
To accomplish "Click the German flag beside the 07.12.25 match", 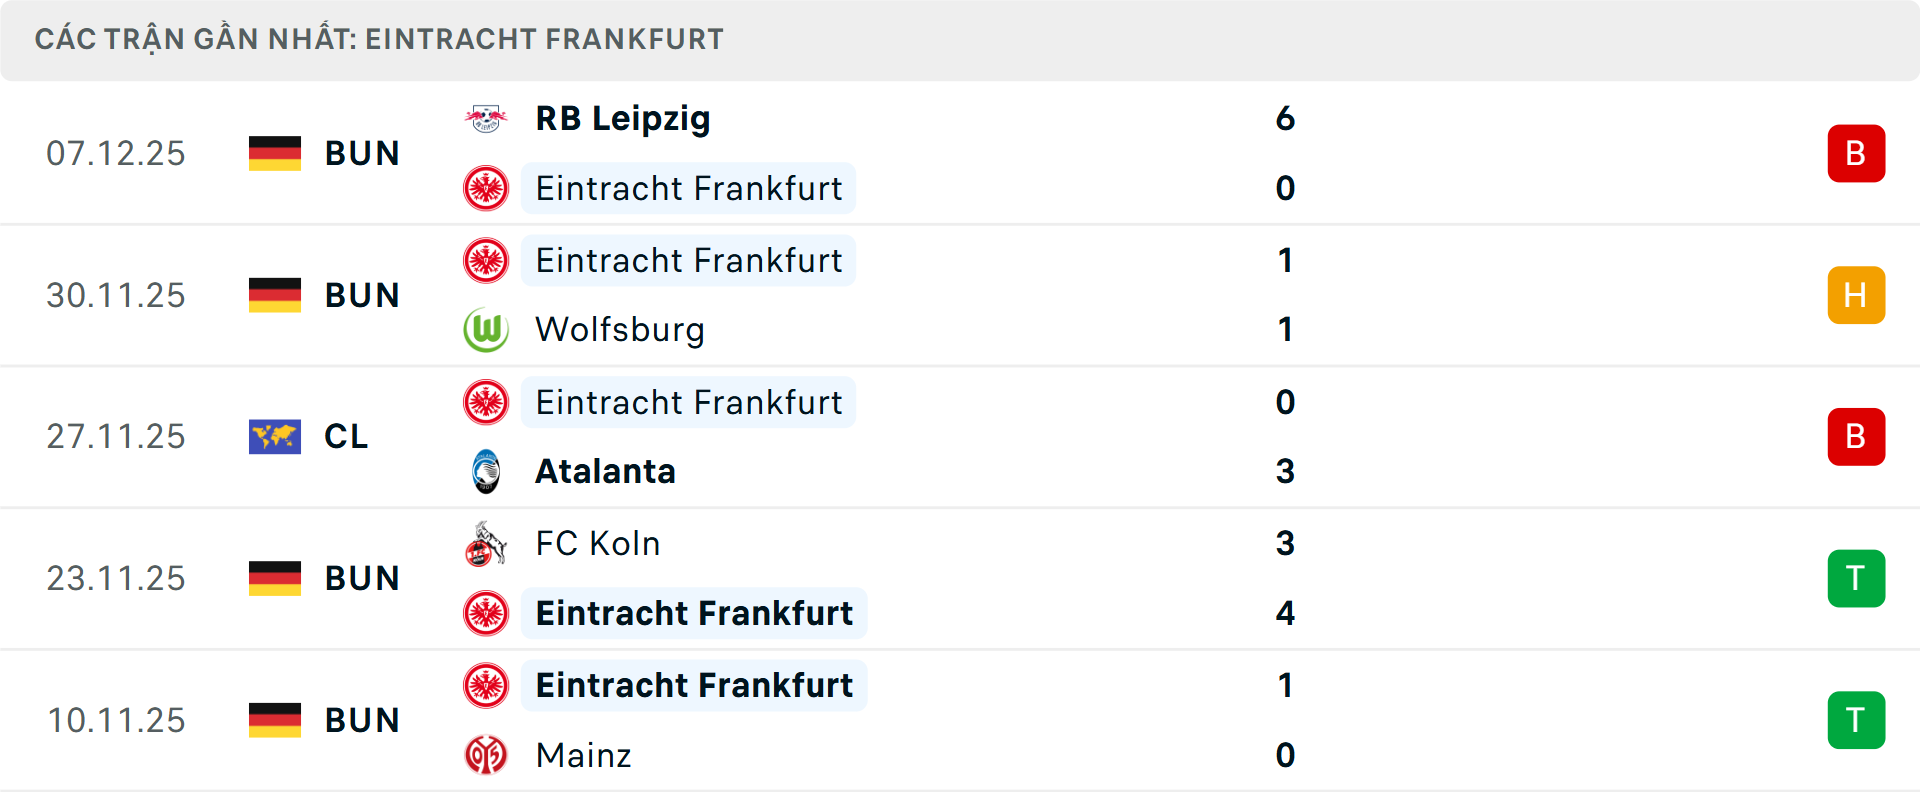I will (x=275, y=153).
